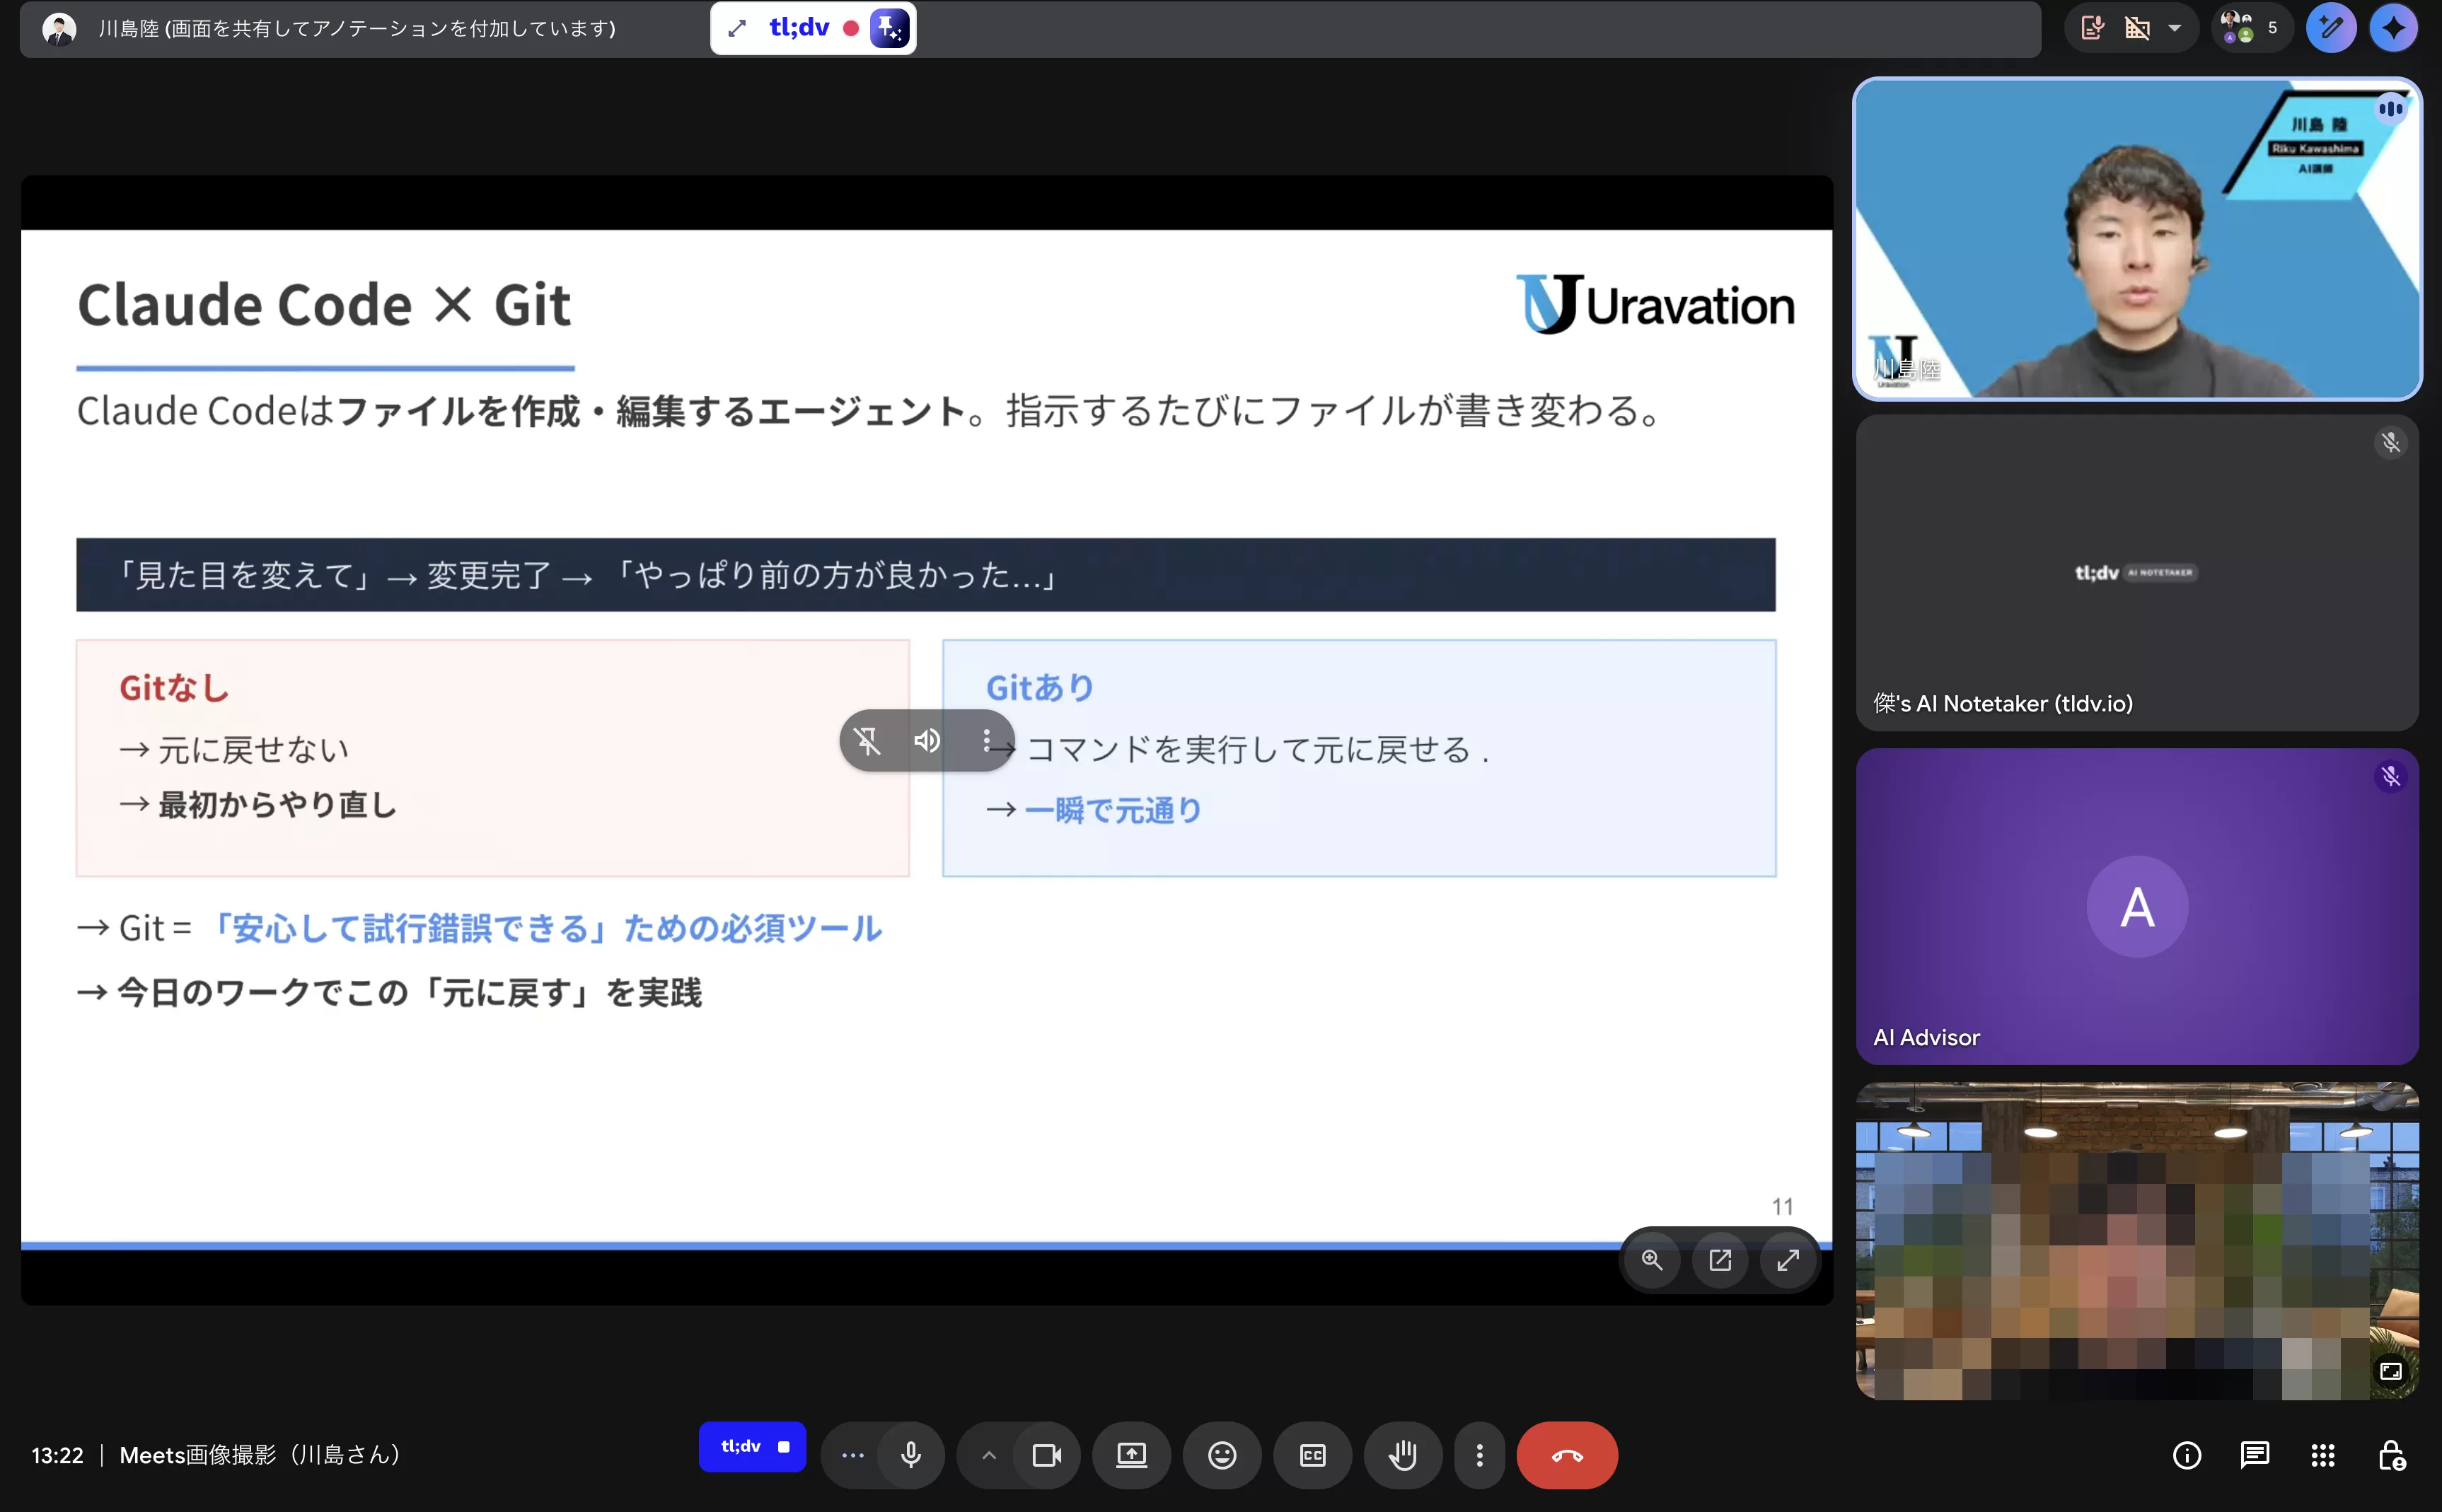Raise your hand
2442x1512 pixels.
[x=1402, y=1455]
